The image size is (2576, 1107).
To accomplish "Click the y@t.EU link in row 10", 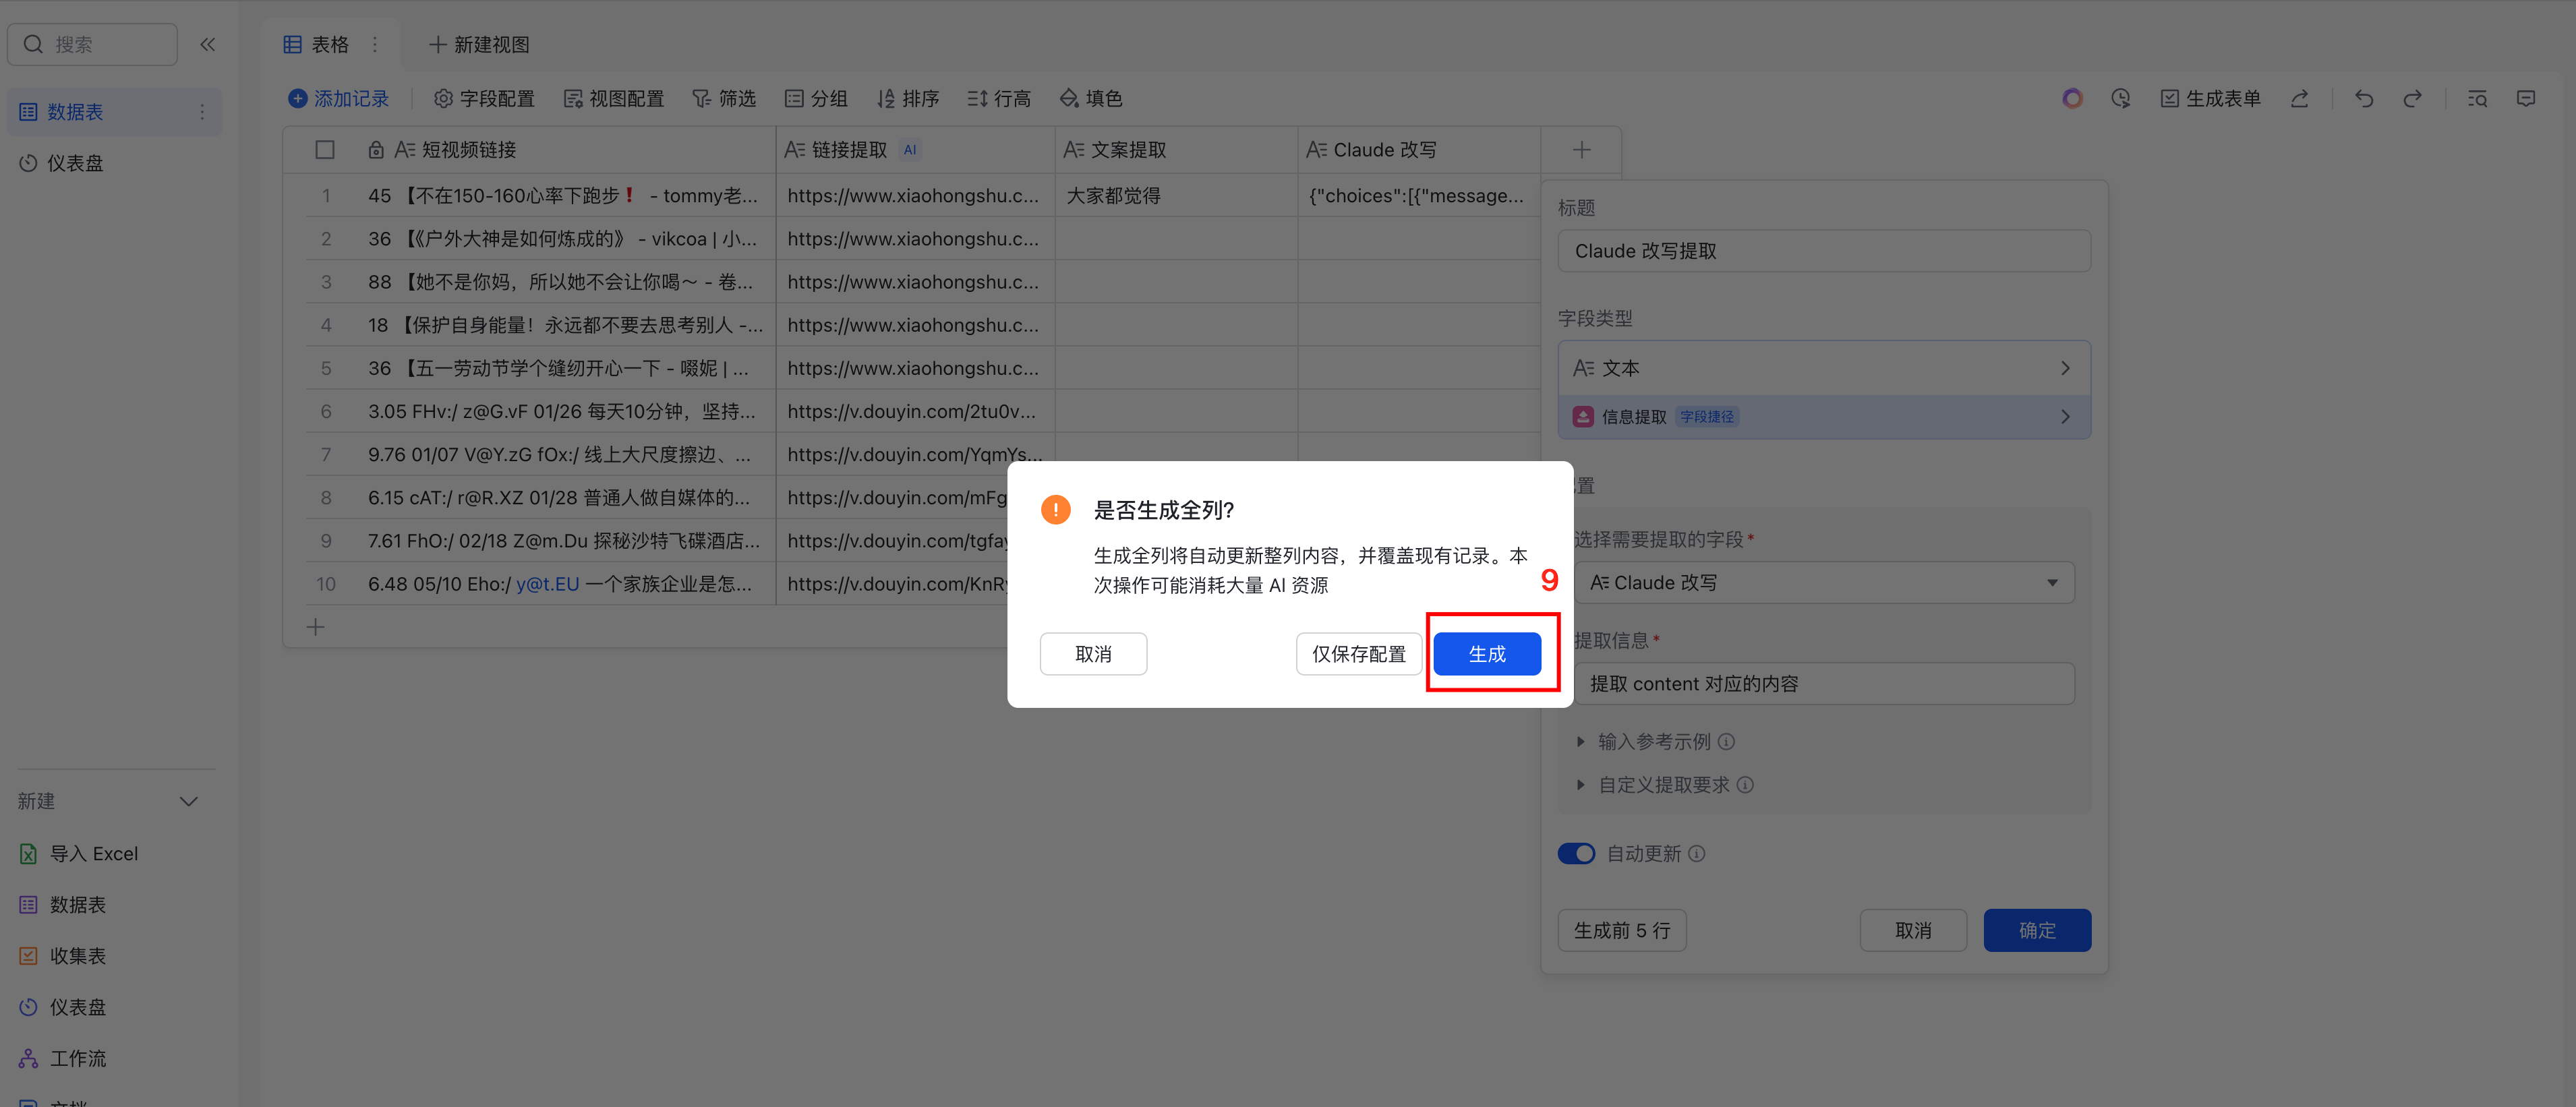I will 547,584.
